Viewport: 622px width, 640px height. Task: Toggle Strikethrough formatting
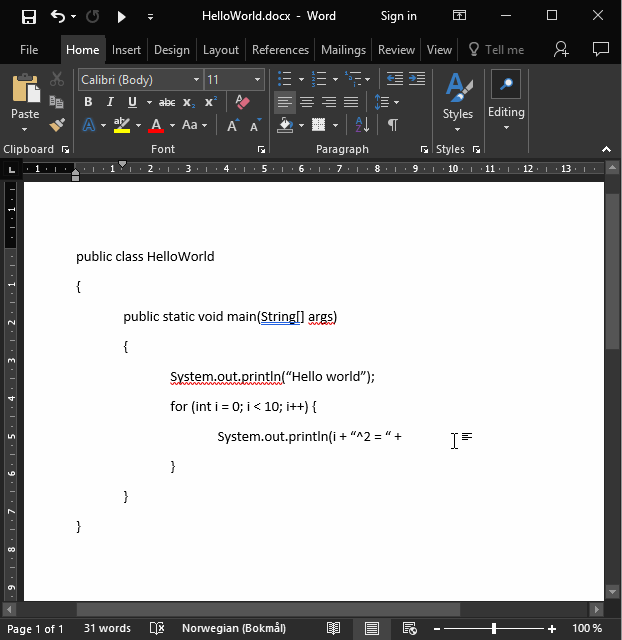pos(167,102)
